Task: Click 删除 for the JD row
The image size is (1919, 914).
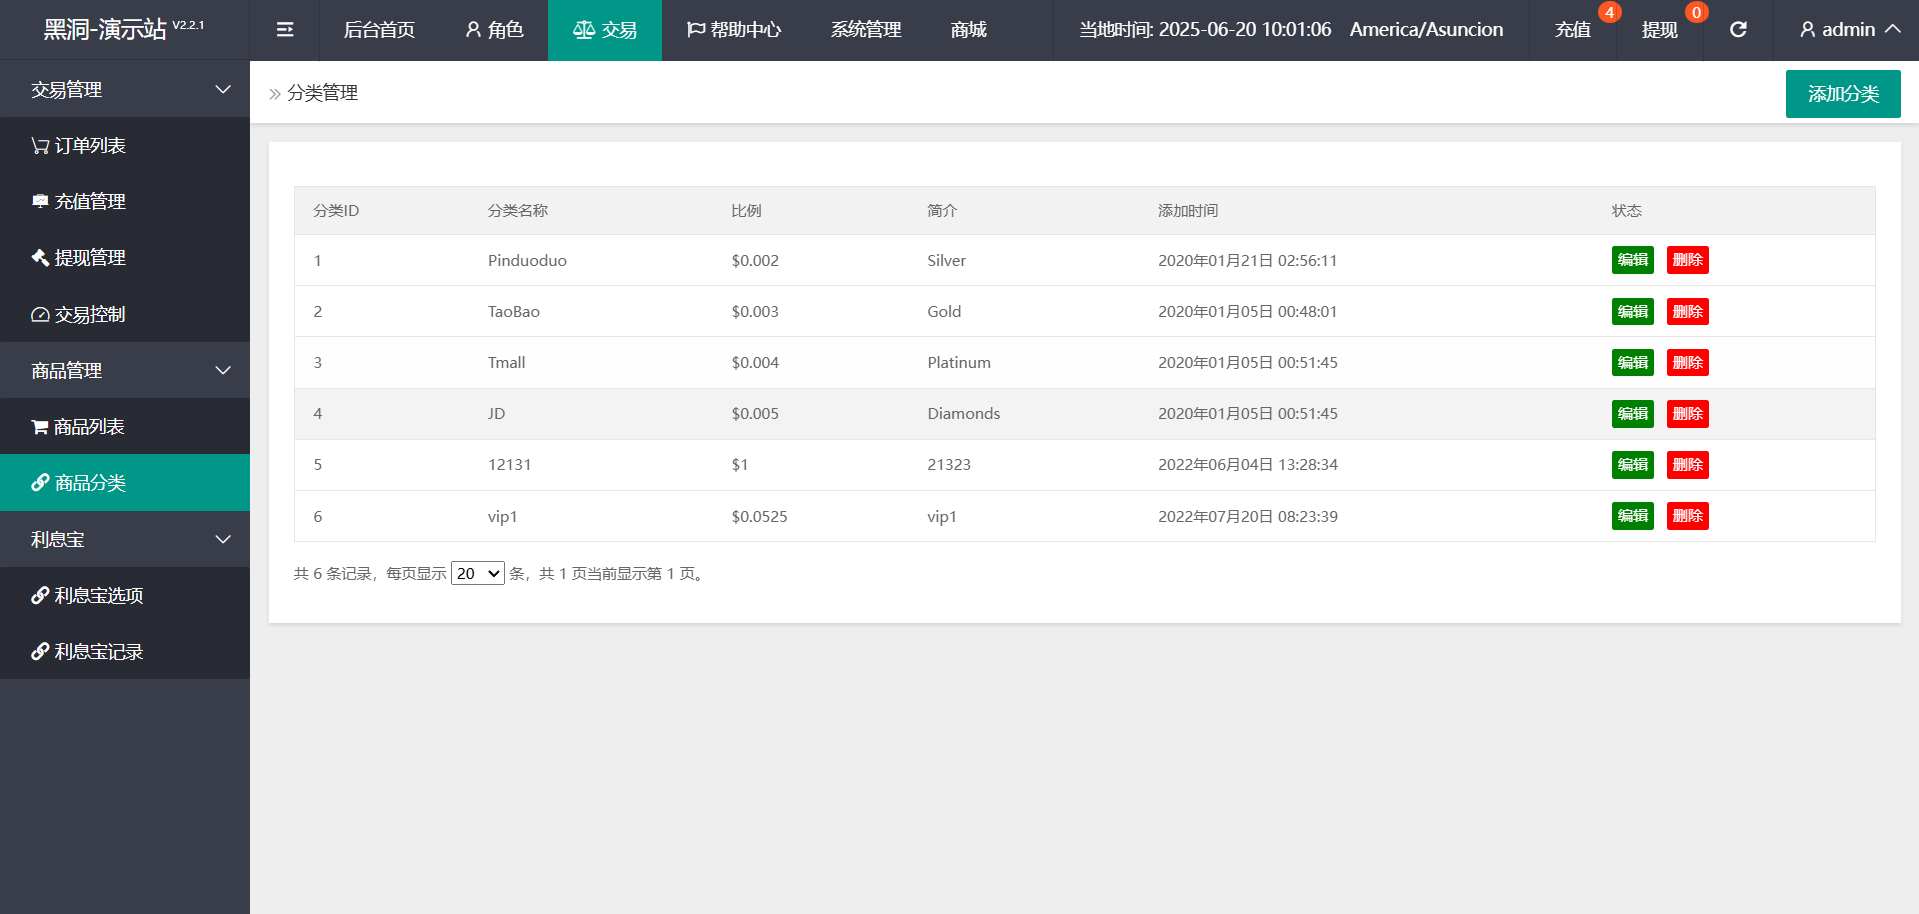Action: click(1688, 414)
